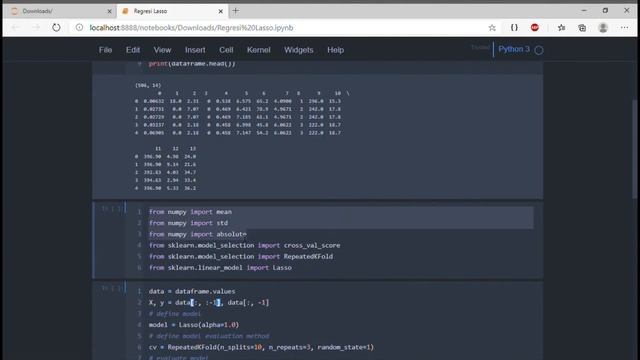Open the Help menu
640x360 pixels.
pyautogui.click(x=336, y=50)
